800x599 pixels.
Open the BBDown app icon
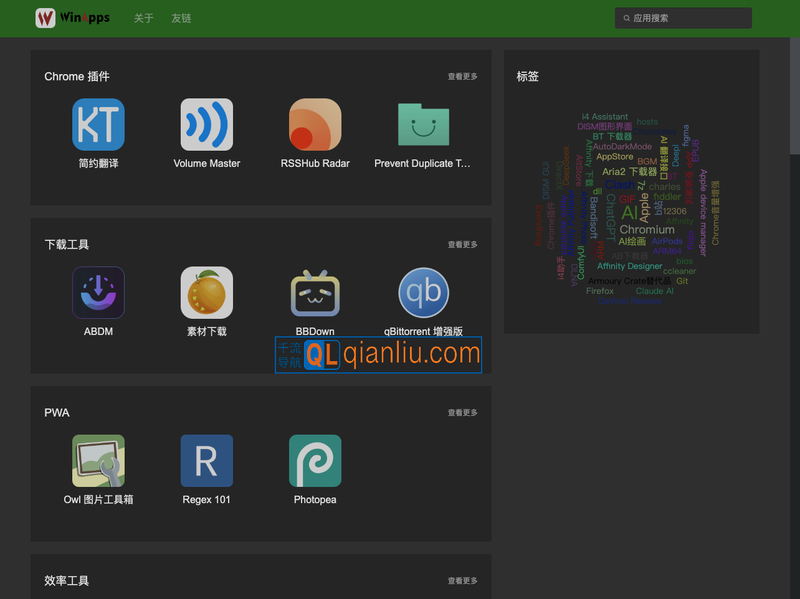pos(315,293)
